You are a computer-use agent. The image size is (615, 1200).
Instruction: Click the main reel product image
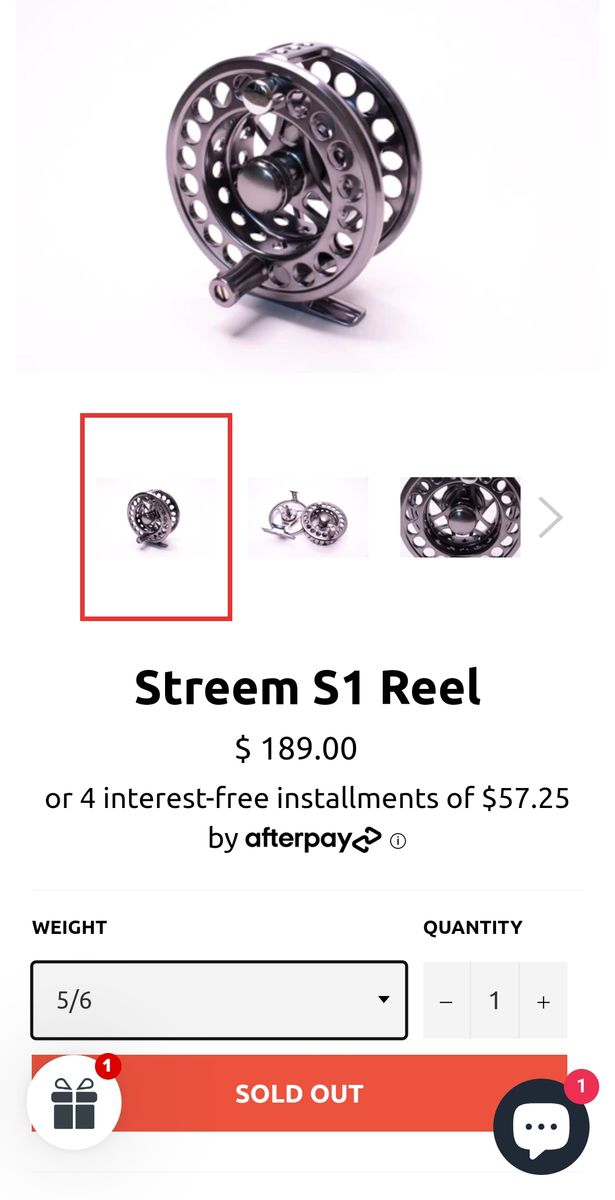pos(307,187)
